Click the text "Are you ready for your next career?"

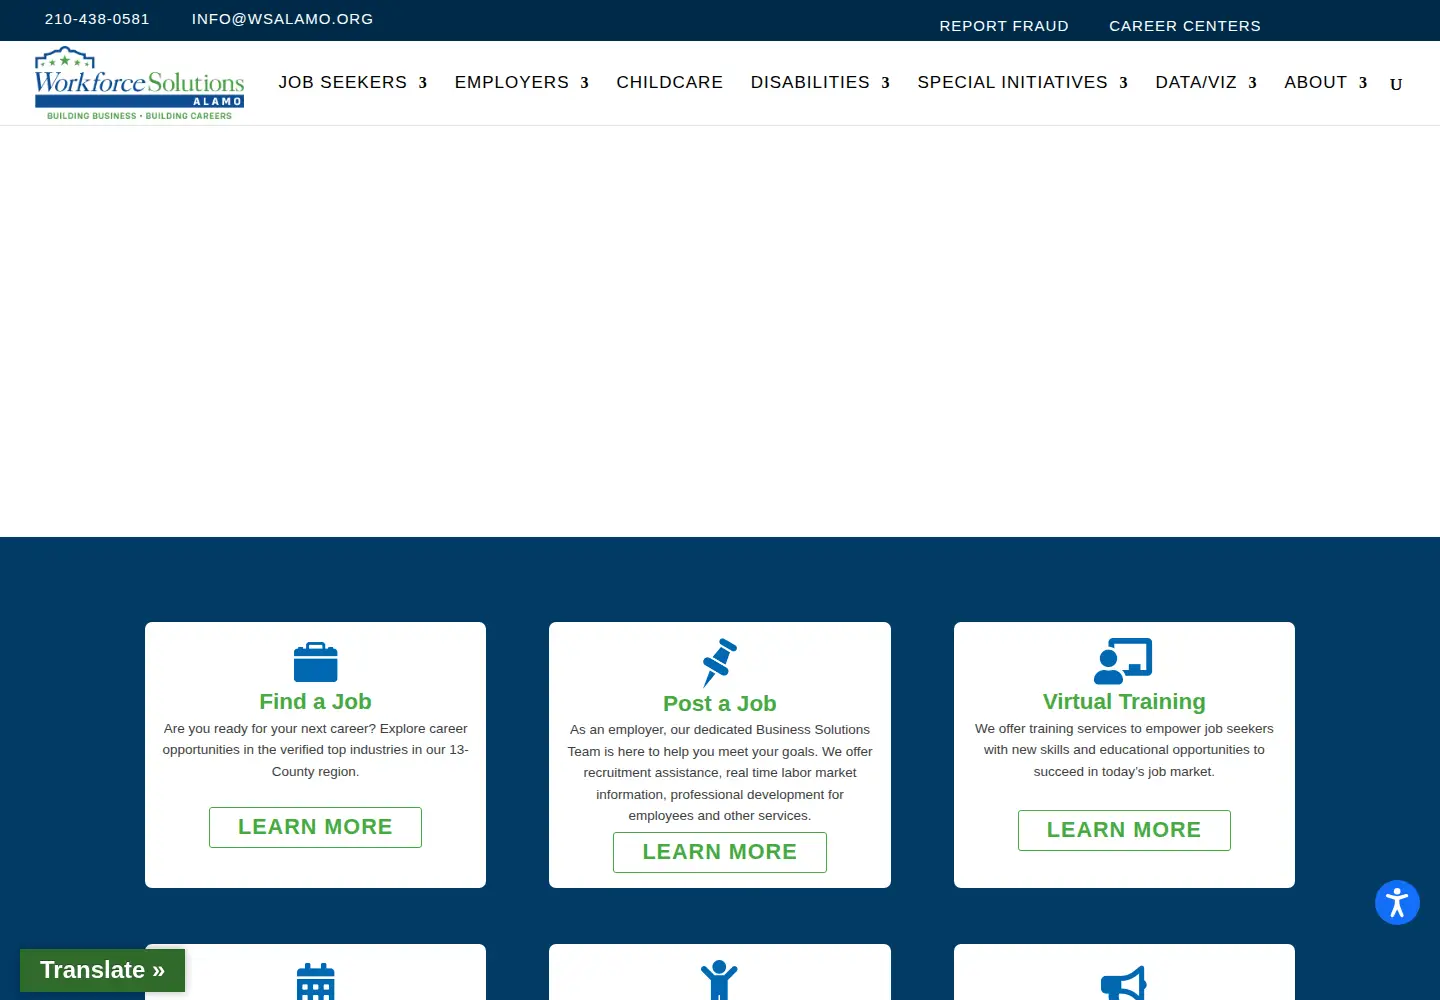tap(270, 729)
